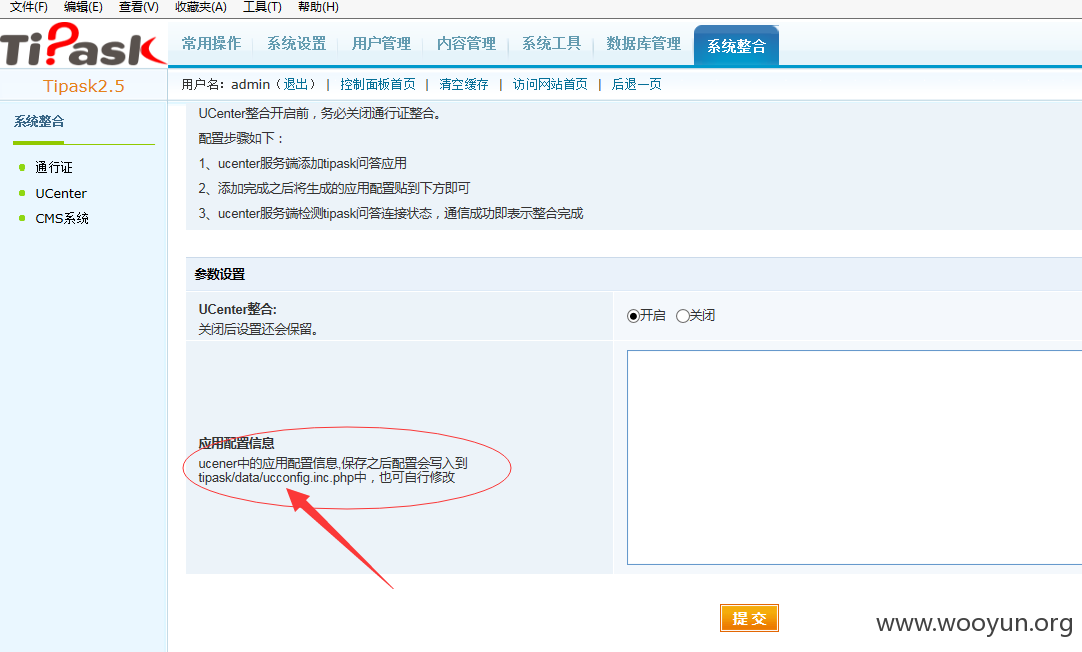Click the 提交 submit button
This screenshot has width=1082, height=652.
(x=749, y=618)
